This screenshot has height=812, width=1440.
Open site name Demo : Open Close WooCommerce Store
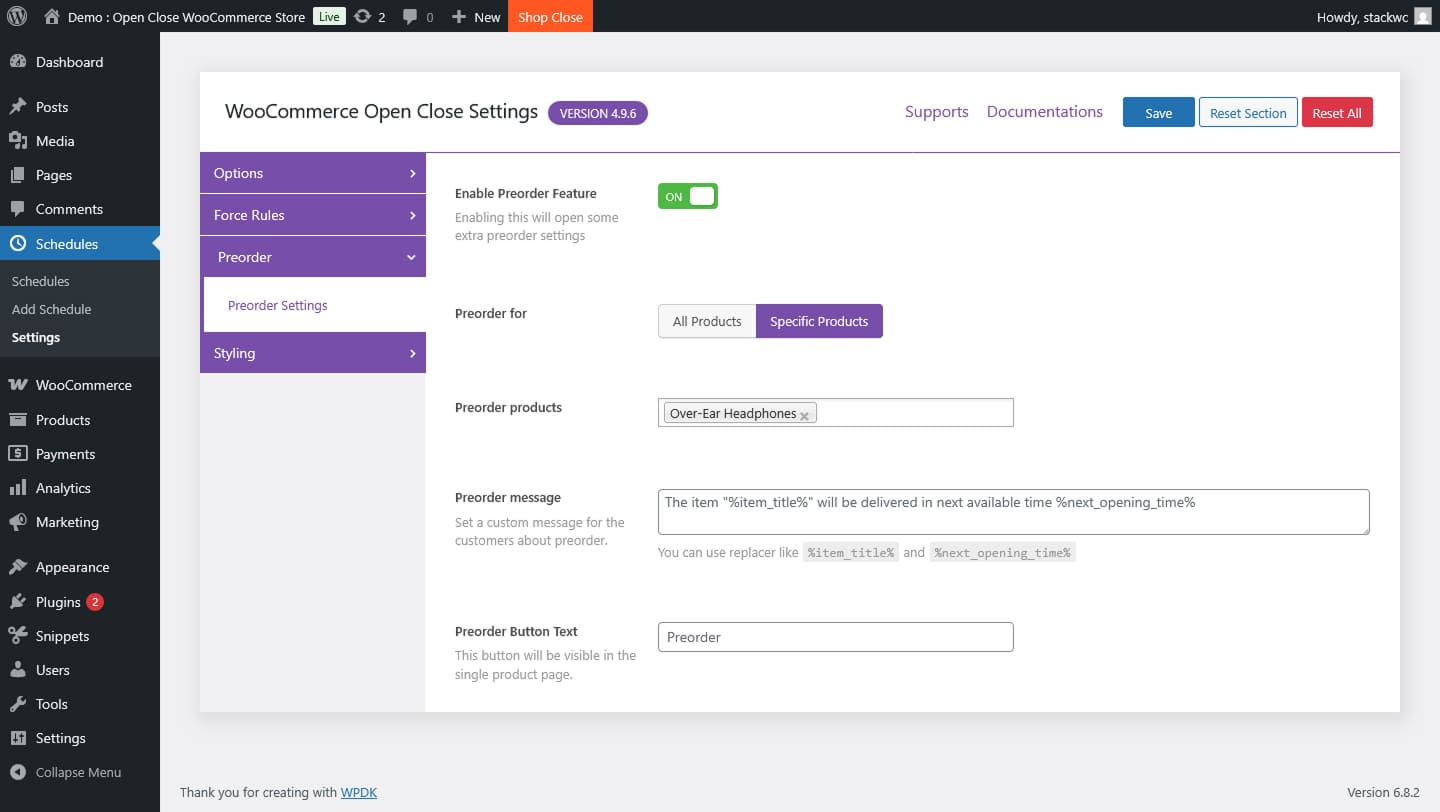(x=186, y=17)
